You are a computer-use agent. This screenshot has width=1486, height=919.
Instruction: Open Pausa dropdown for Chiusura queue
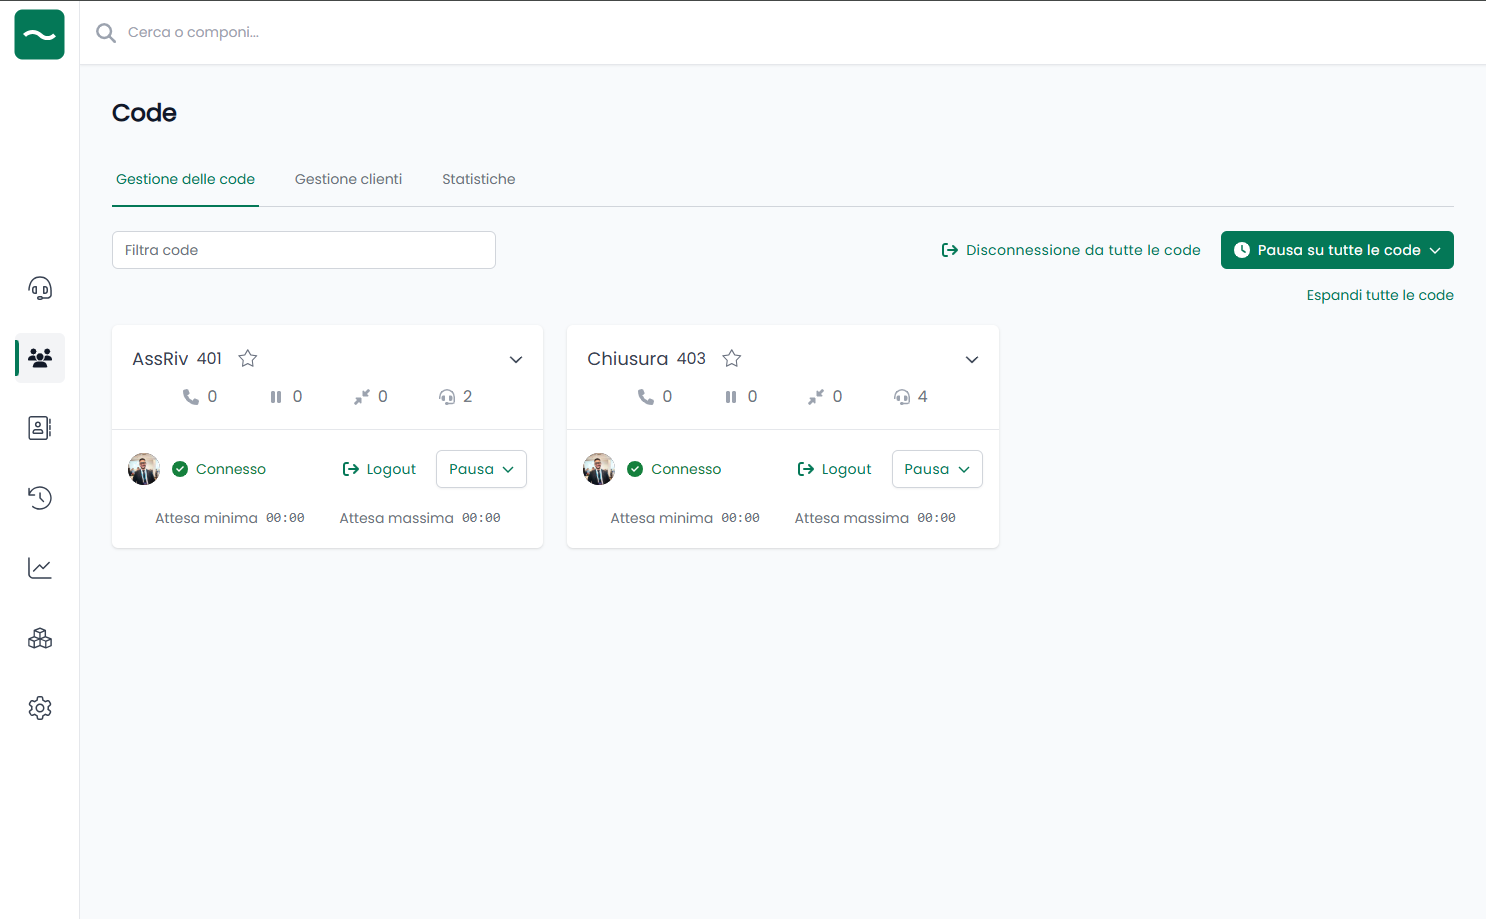[x=937, y=469]
